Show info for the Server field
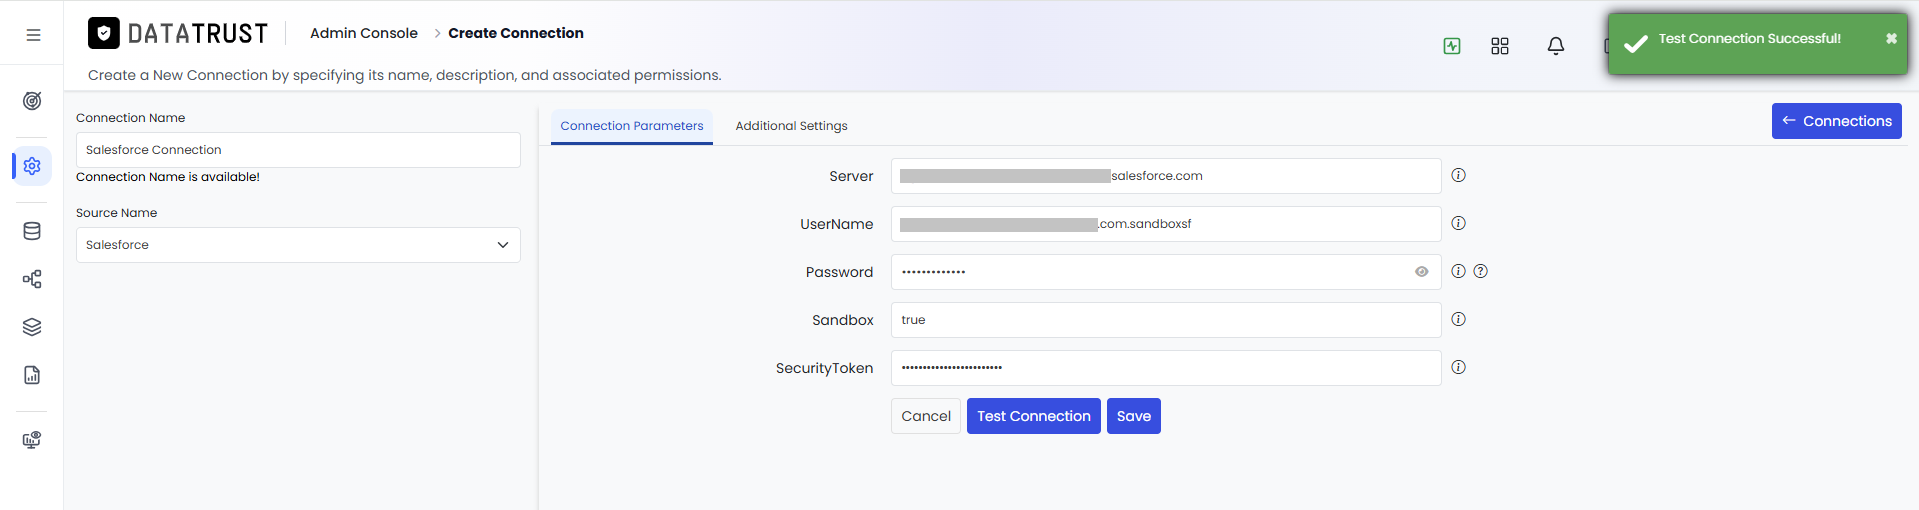The image size is (1919, 510). [x=1459, y=175]
